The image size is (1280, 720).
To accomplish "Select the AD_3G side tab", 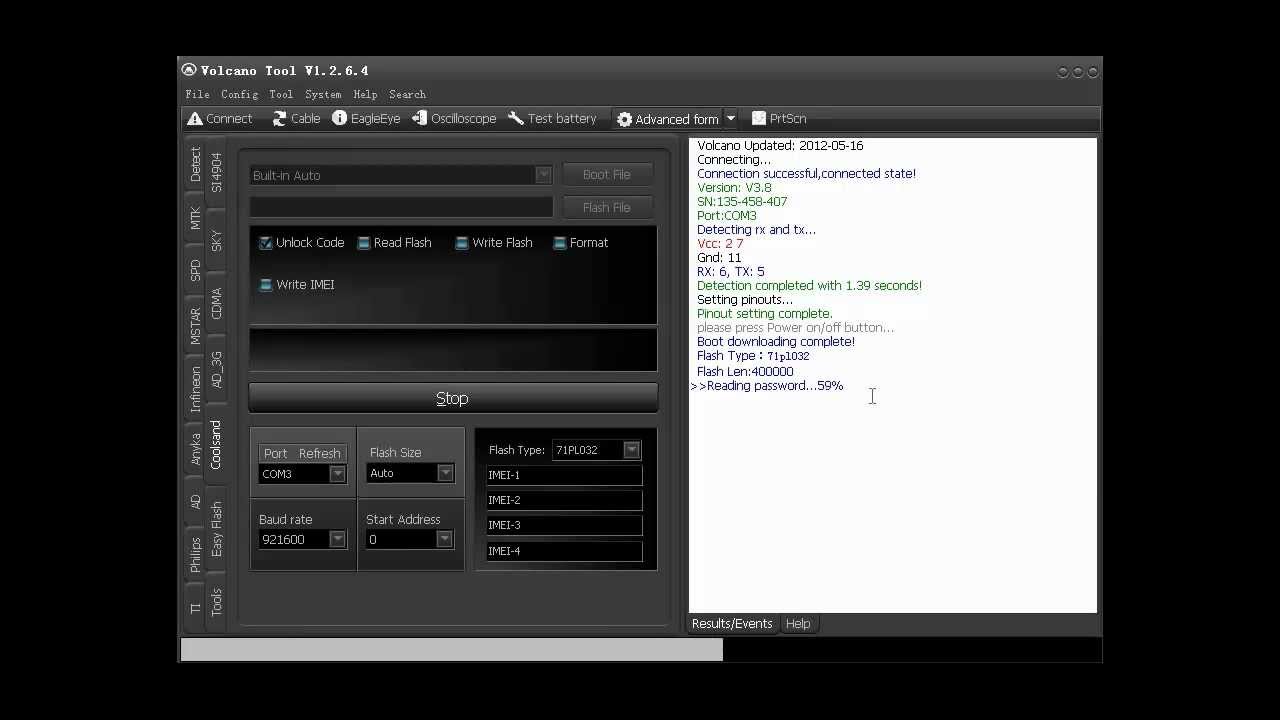I will click(x=217, y=369).
